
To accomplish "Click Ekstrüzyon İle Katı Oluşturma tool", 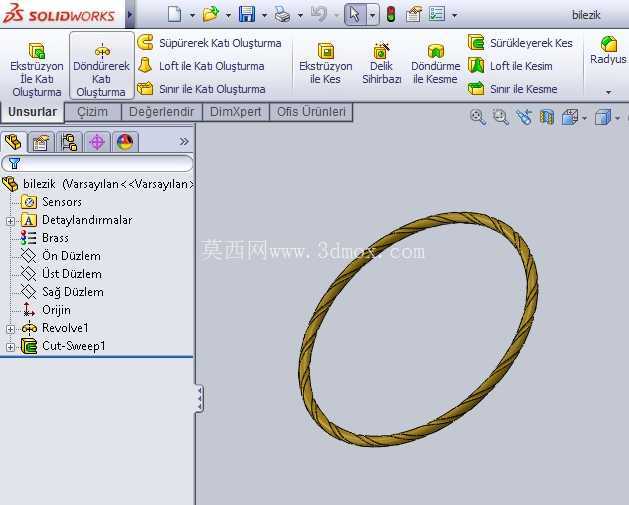I will coord(37,69).
